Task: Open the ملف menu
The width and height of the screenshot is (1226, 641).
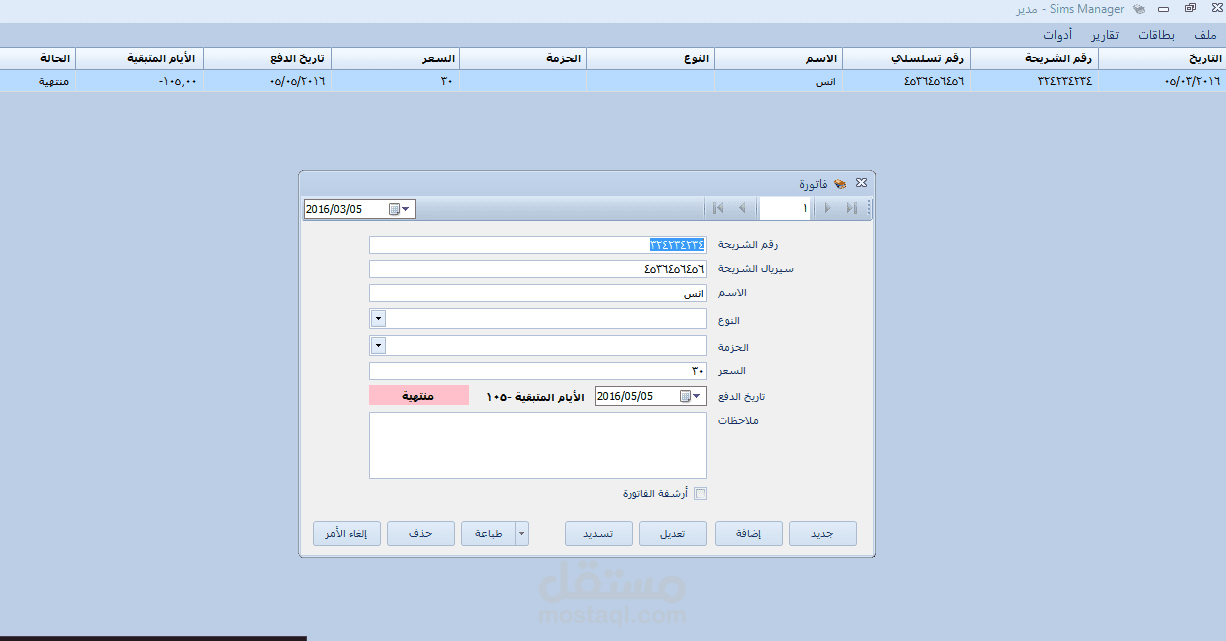Action: pyautogui.click(x=1206, y=34)
